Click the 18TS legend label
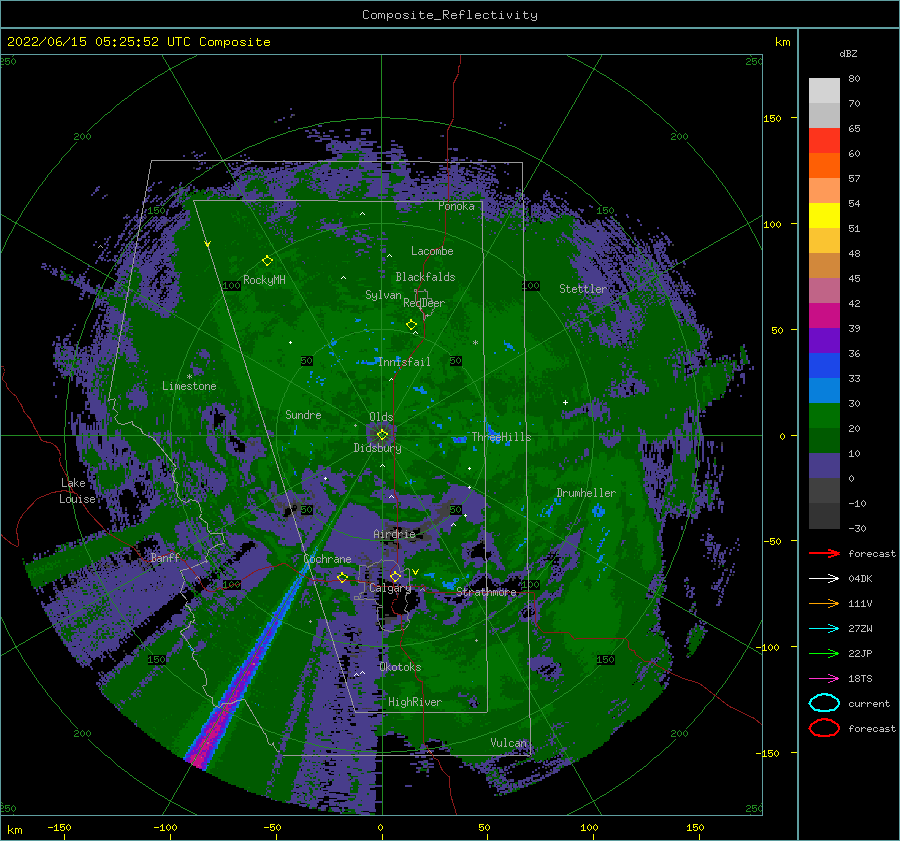900x841 pixels. [x=860, y=679]
